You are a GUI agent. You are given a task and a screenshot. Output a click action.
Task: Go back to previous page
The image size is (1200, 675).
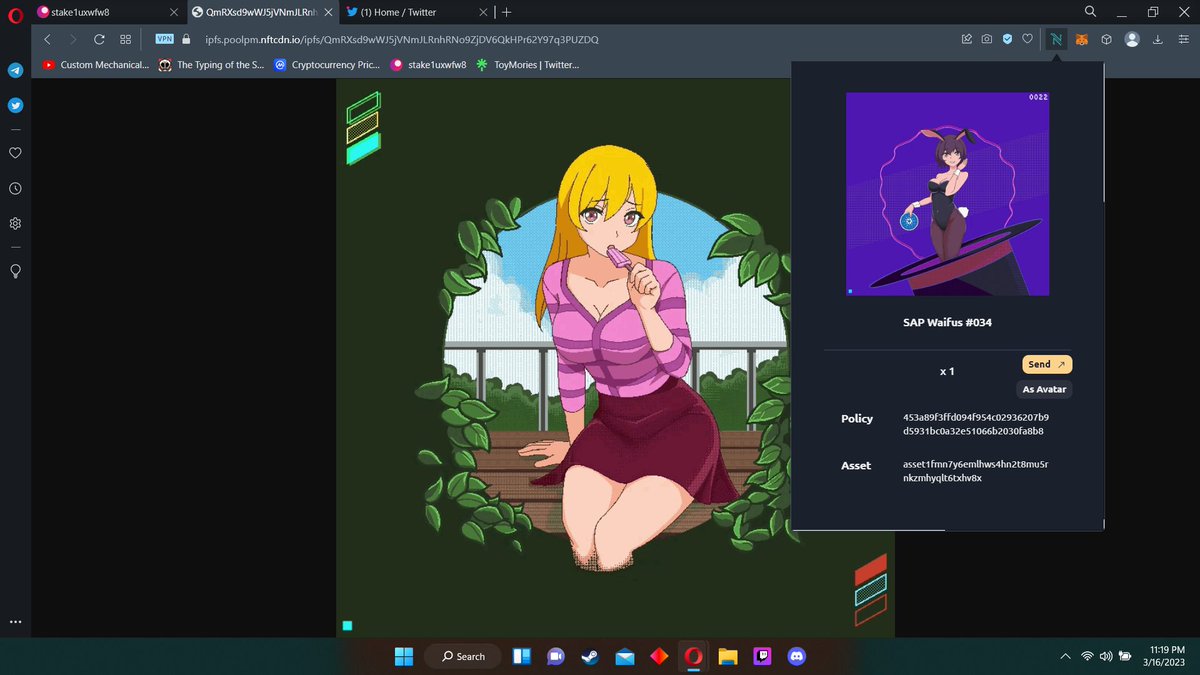pos(47,39)
